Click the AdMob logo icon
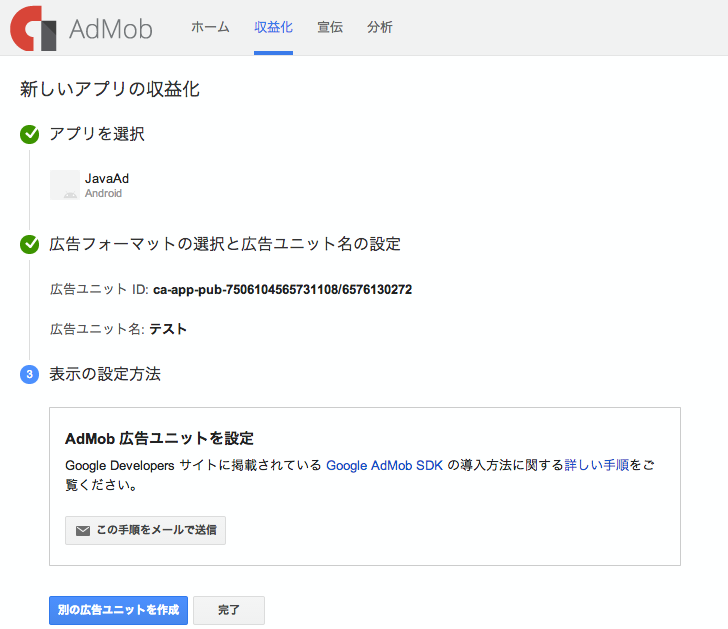The image size is (728, 629). [x=33, y=28]
